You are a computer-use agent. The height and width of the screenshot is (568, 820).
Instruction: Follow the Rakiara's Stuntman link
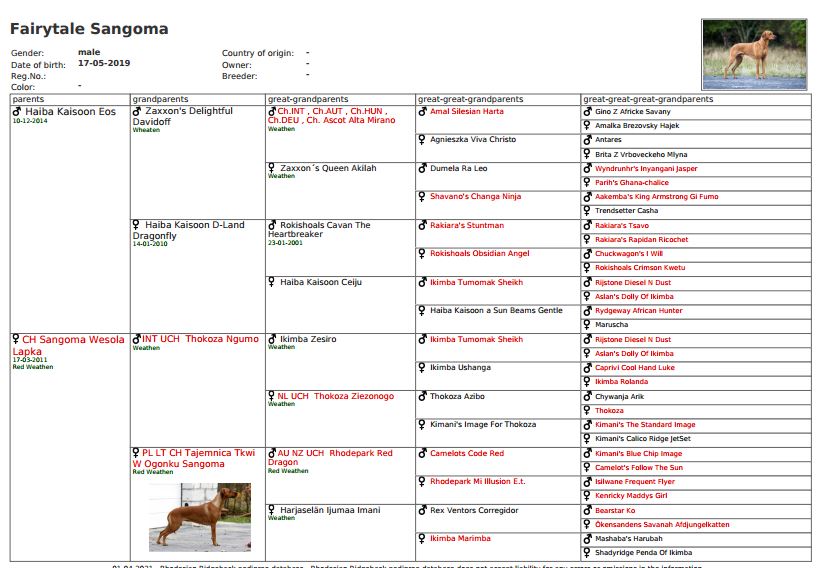(467, 225)
